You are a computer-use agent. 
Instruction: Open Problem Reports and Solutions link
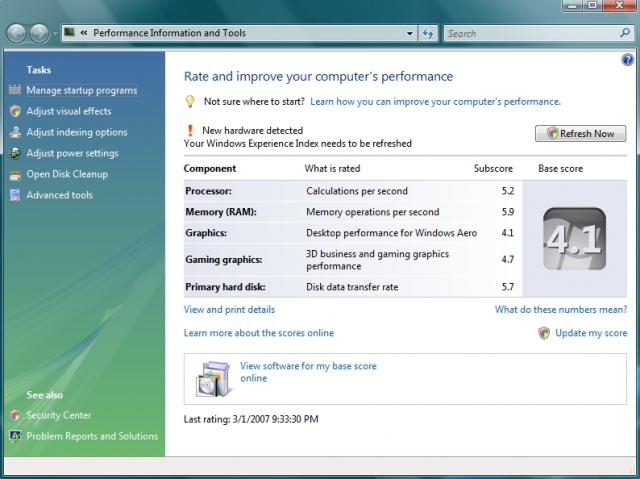click(x=92, y=436)
